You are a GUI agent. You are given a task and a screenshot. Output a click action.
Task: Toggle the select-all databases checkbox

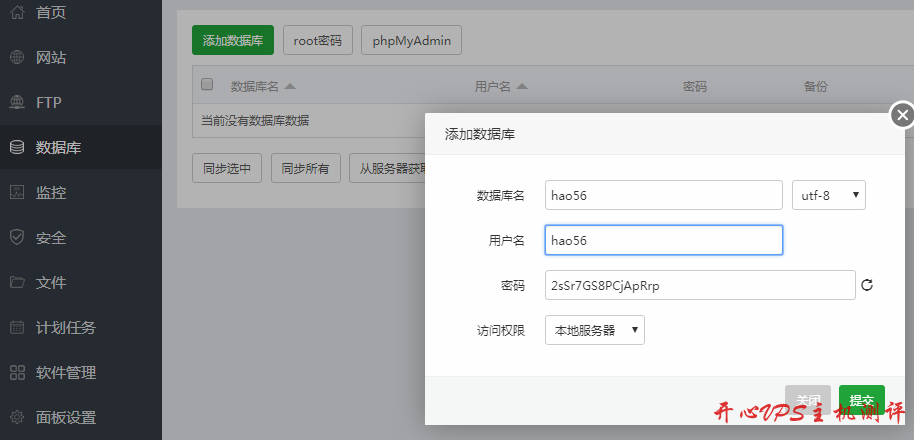pyautogui.click(x=207, y=85)
